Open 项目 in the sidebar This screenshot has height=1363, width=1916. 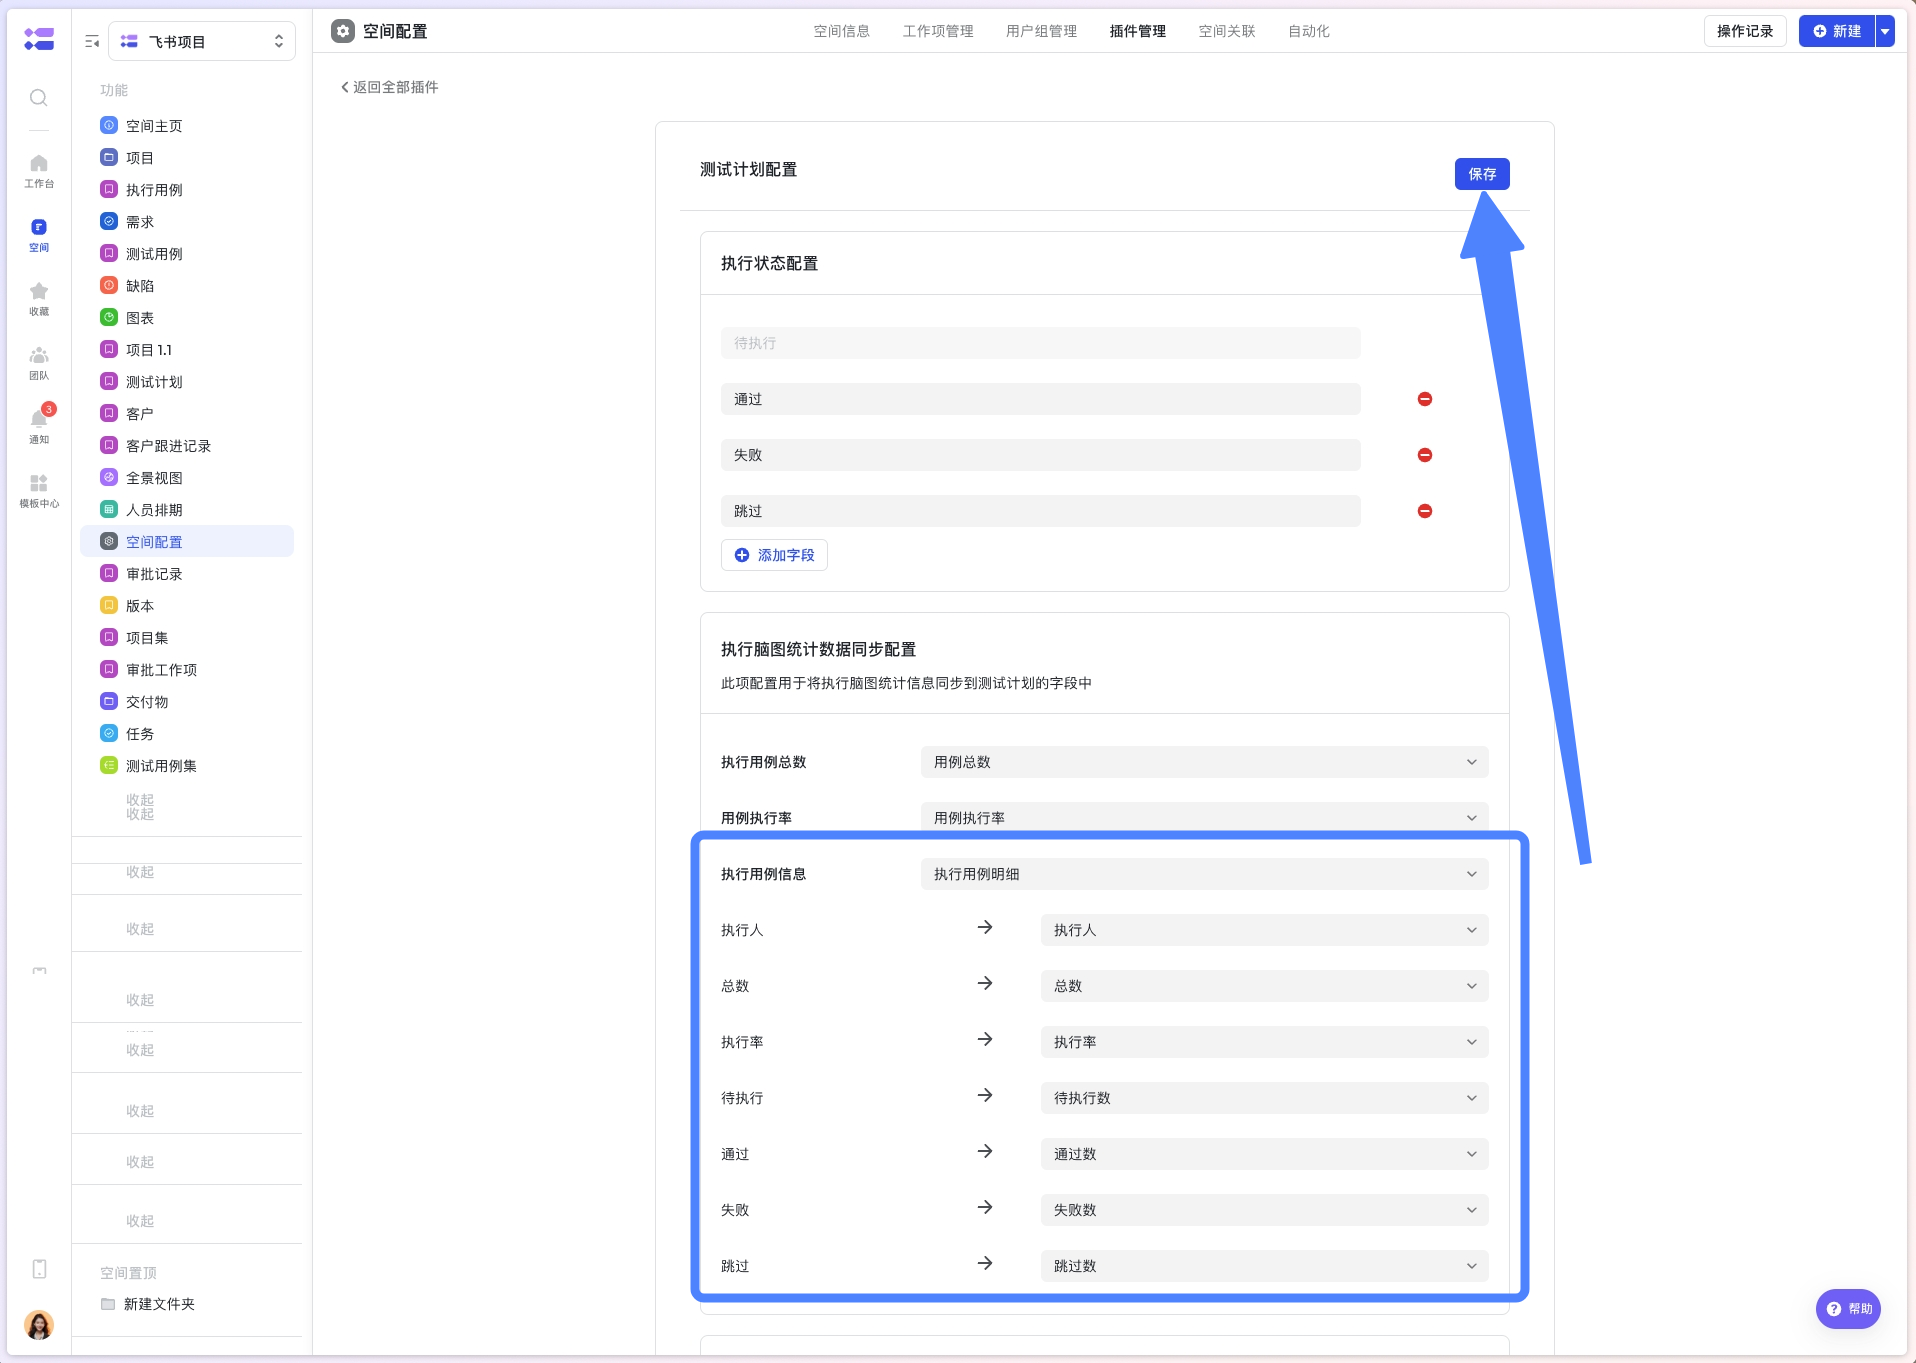(x=187, y=158)
